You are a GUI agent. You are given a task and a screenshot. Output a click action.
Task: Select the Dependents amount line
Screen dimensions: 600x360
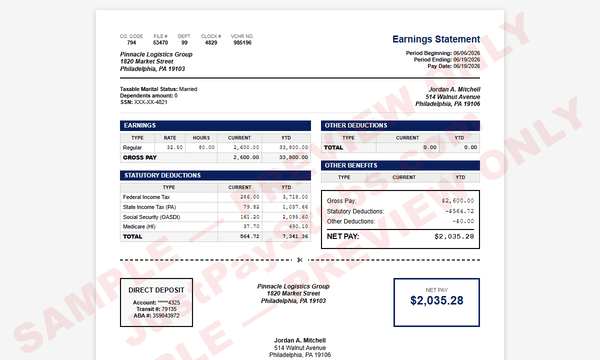pos(148,96)
